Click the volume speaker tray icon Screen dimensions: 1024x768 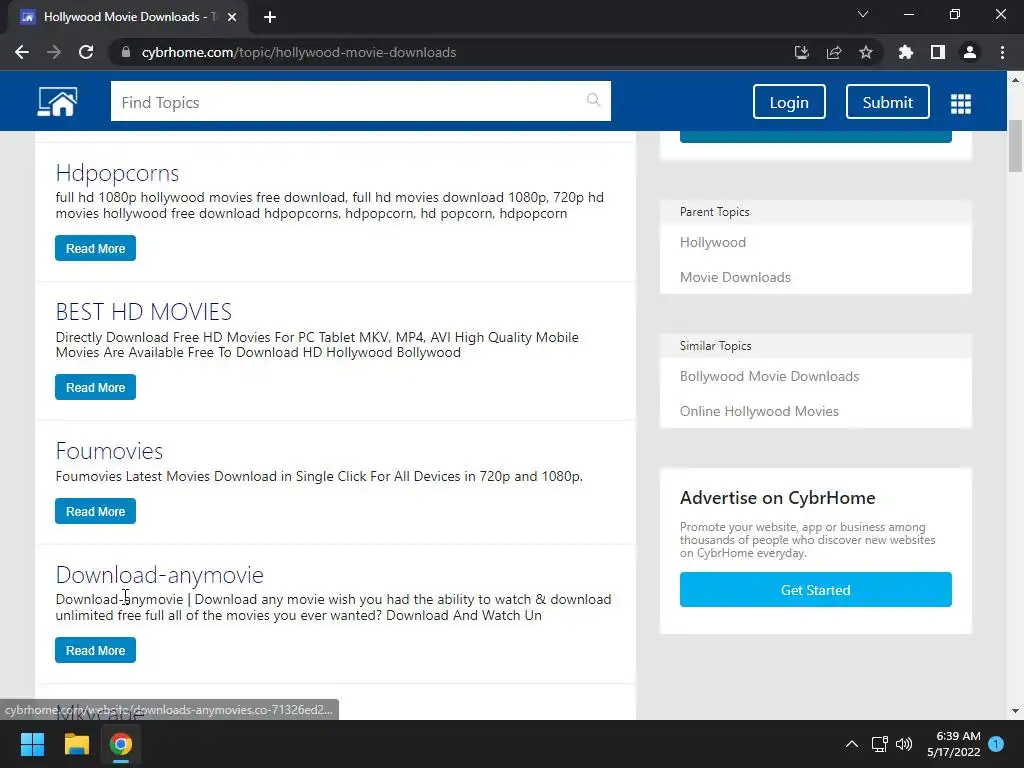904,744
